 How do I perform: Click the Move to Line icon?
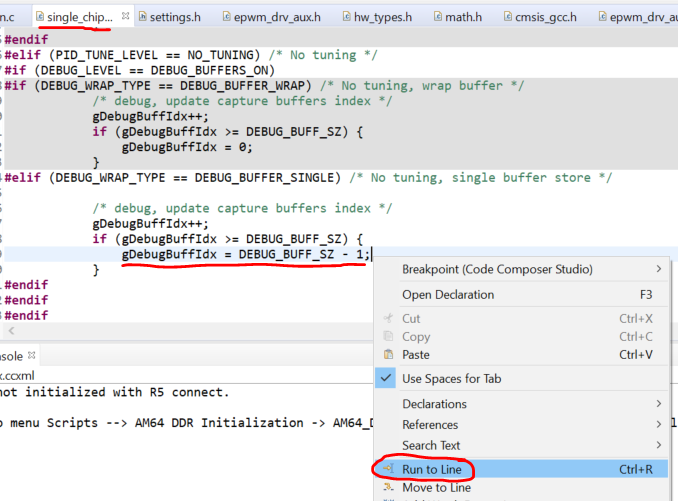(x=389, y=488)
